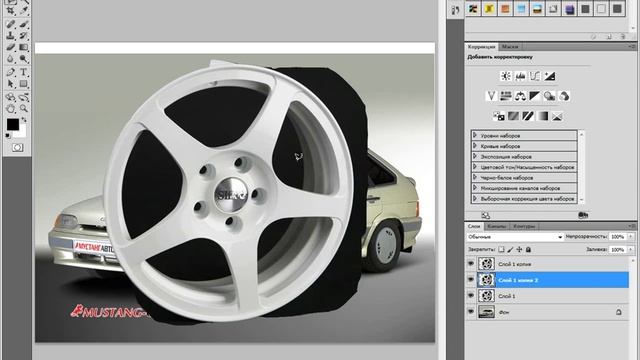
Task: Select the 3D Orbit camera tool
Action: pyautogui.click(x=24, y=97)
